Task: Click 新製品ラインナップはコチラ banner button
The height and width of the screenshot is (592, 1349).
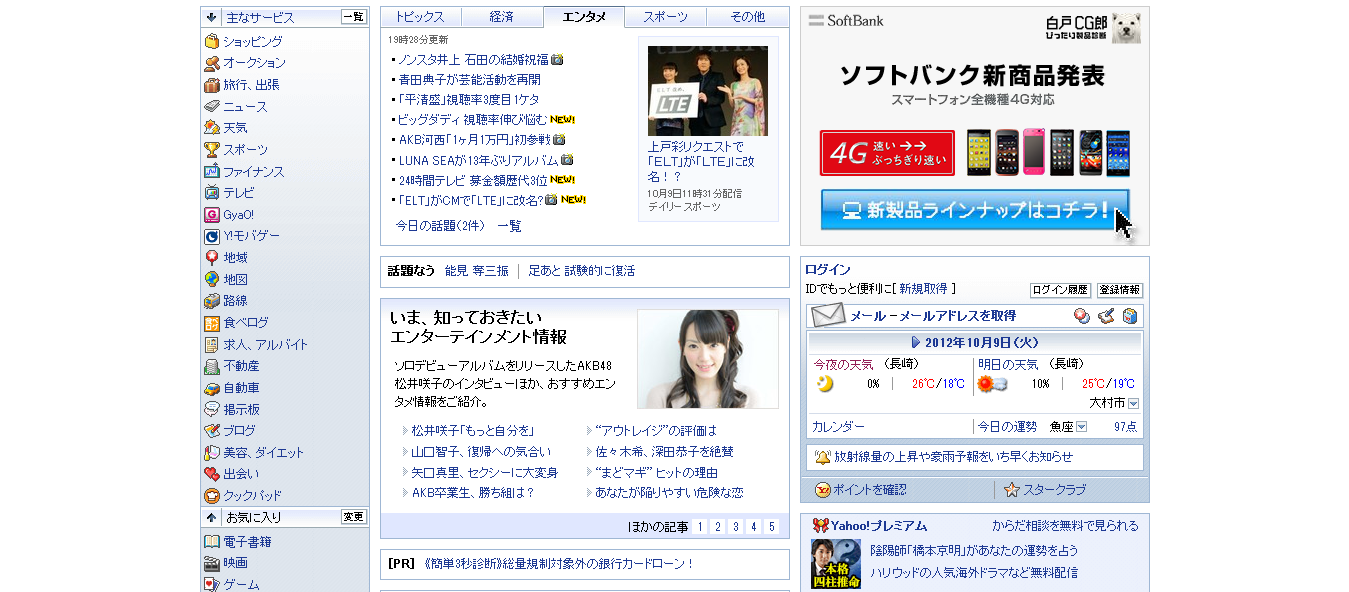Action: pos(975,210)
